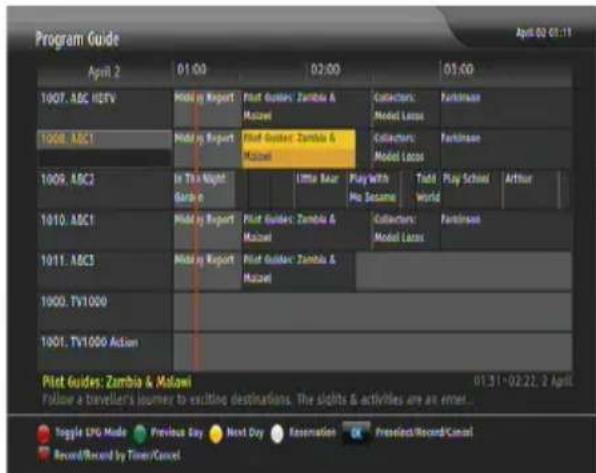596x473 pixels.
Task: Click highlighted yellow Pilot Guides: Zambia & Malawi cell
Action: tap(299, 148)
